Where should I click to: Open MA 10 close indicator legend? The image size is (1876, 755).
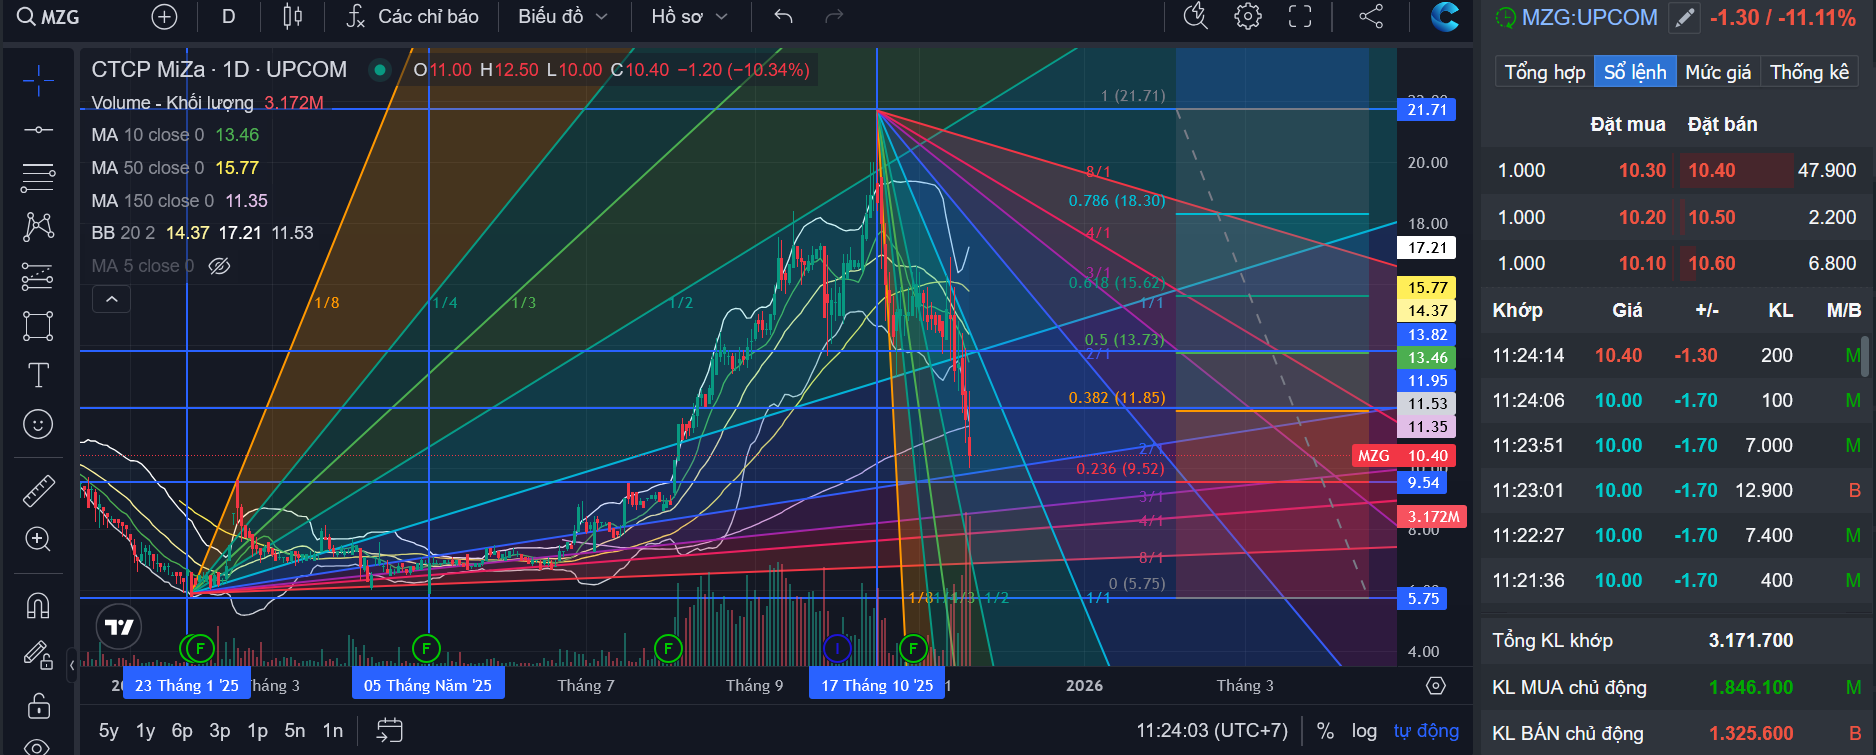[x=175, y=135]
